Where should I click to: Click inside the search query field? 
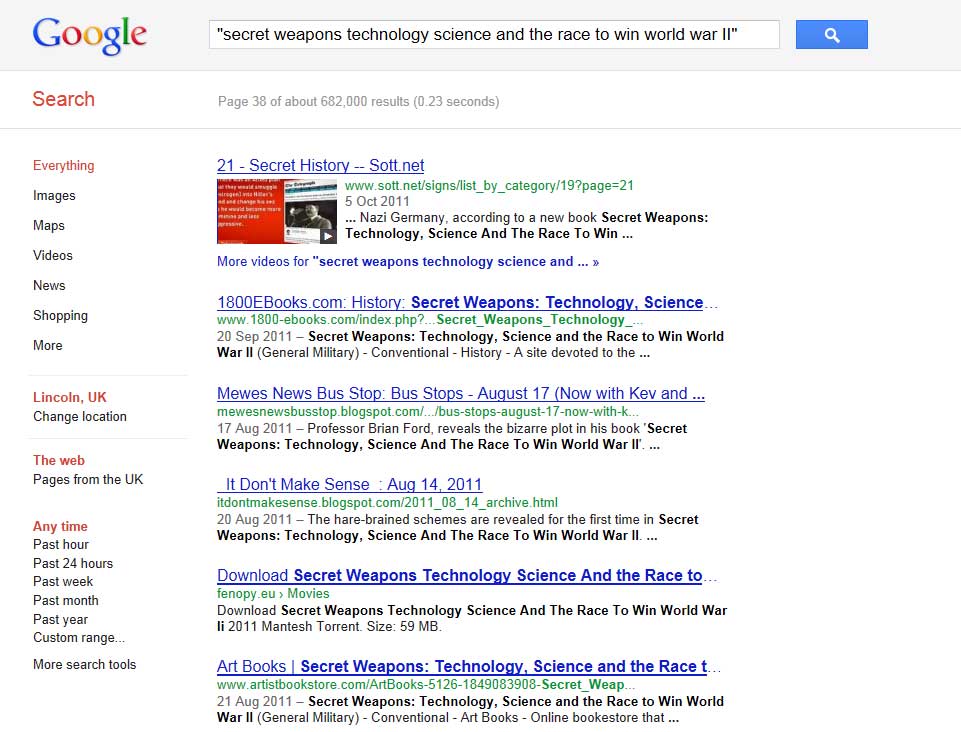pyautogui.click(x=494, y=34)
